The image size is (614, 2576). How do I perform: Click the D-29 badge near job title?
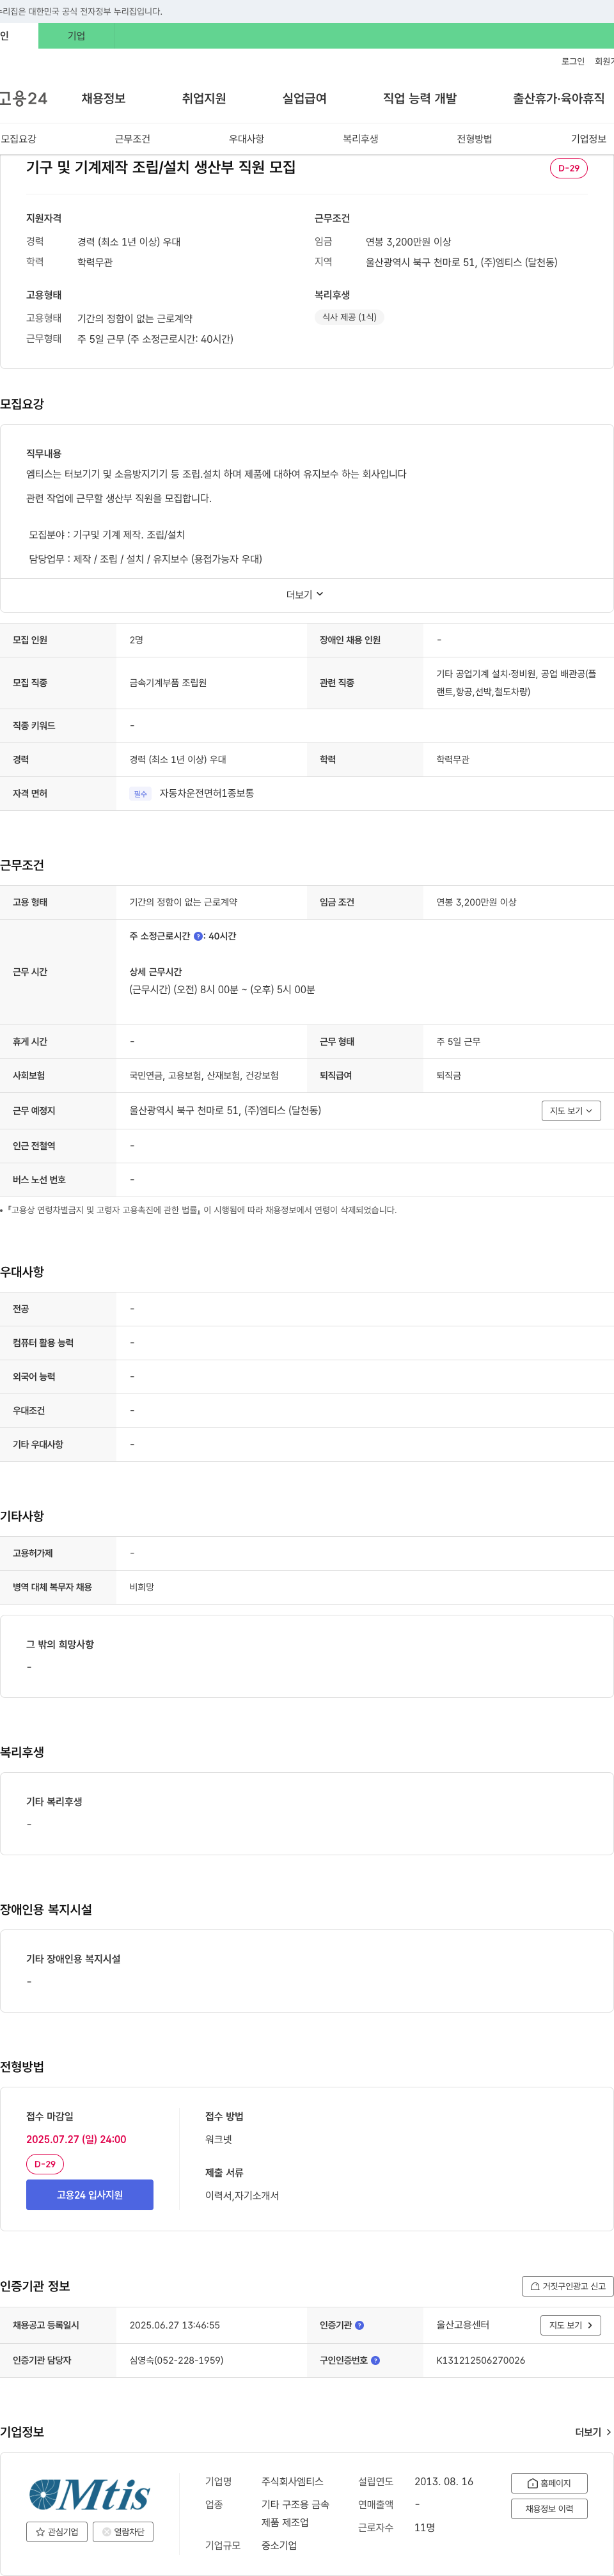click(569, 168)
